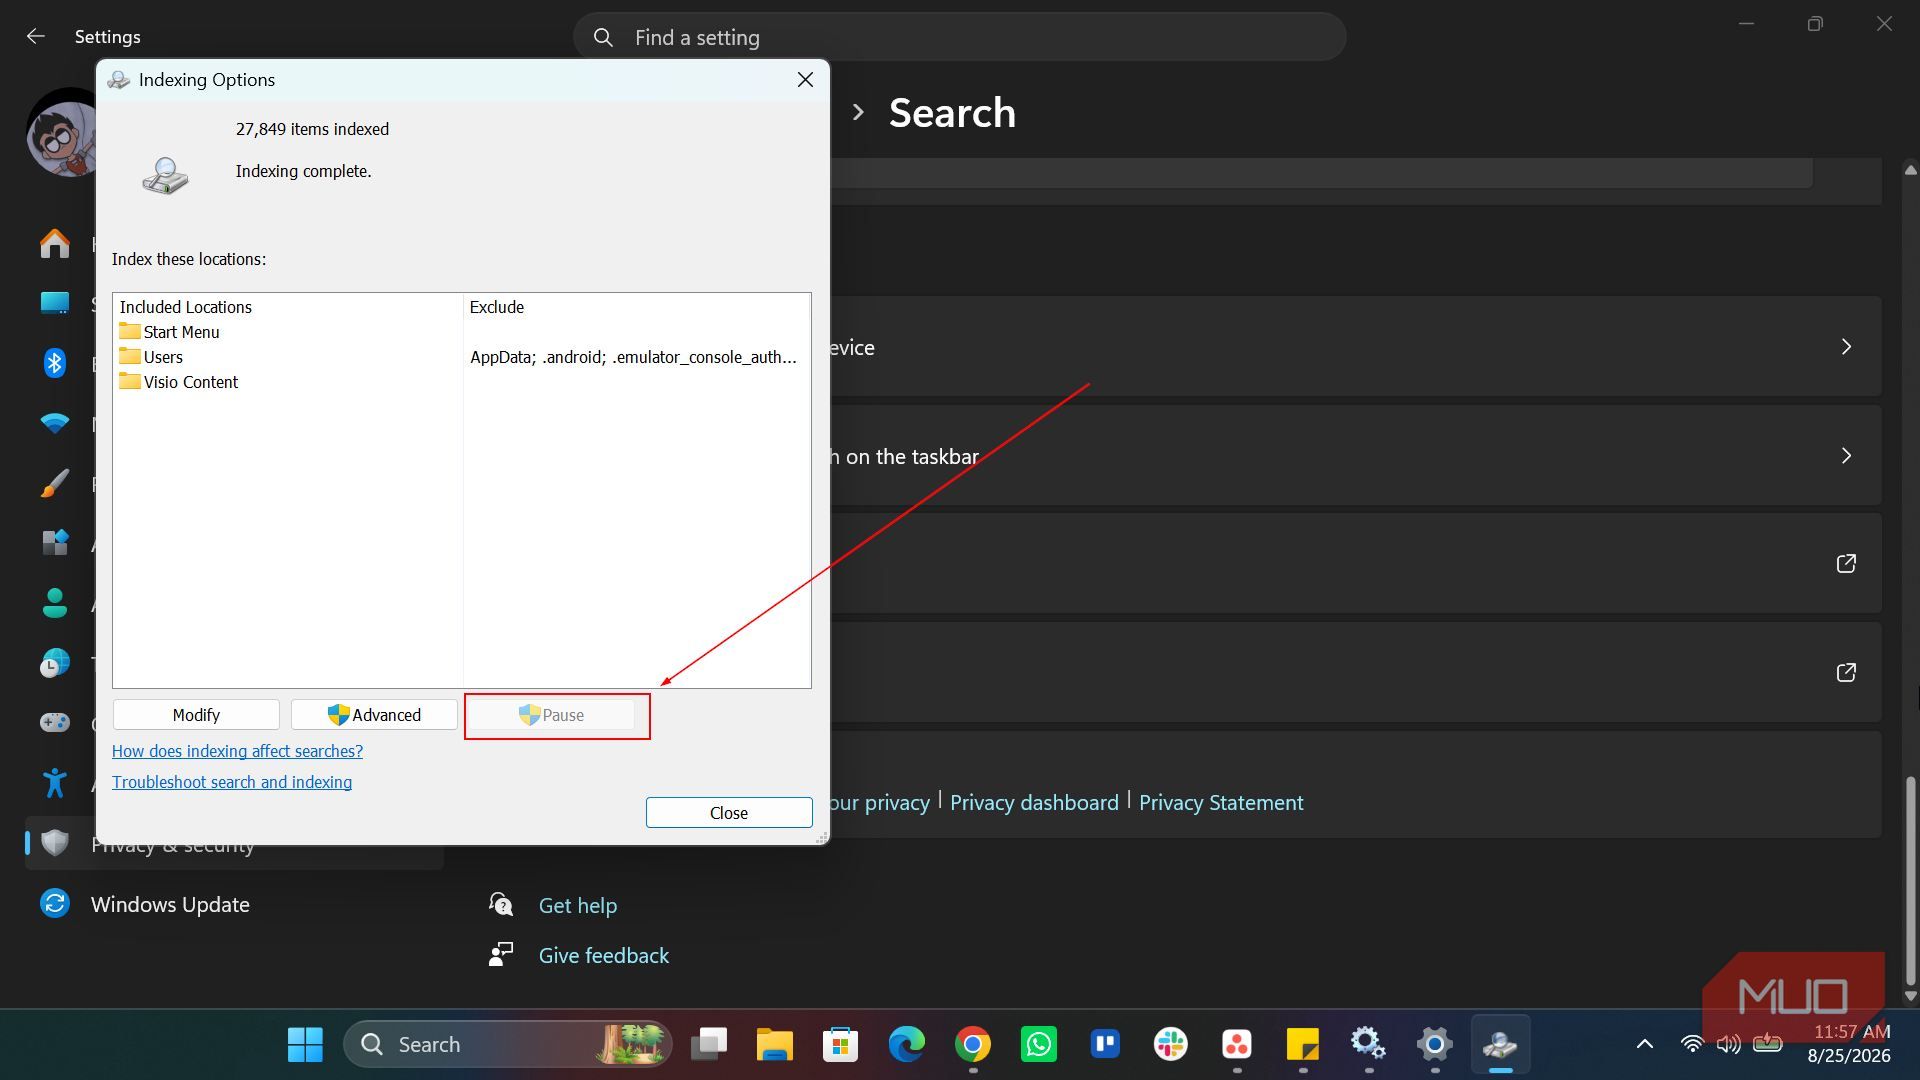Expand the 'on the taskbar' row chevron

click(x=1846, y=456)
